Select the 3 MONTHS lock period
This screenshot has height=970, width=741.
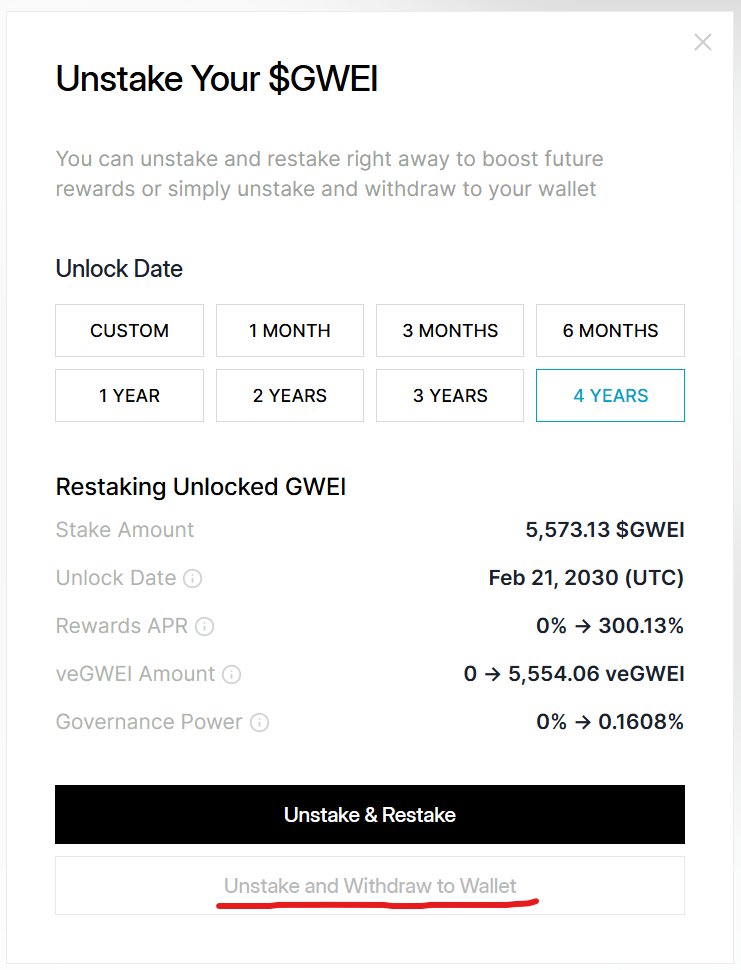click(x=450, y=331)
